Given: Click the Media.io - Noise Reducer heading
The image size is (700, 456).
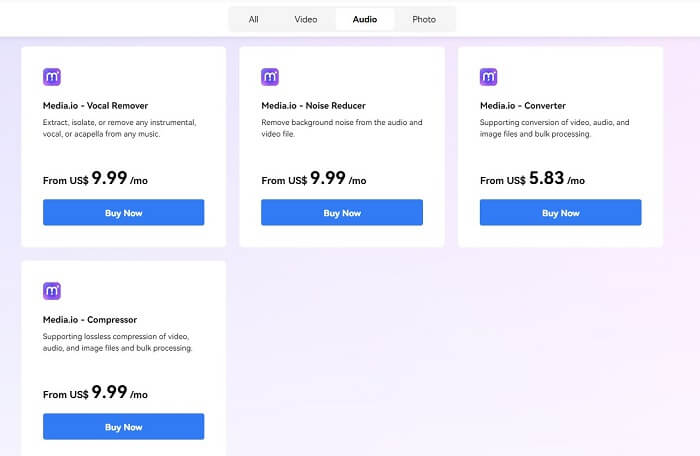Looking at the screenshot, I should [x=314, y=105].
